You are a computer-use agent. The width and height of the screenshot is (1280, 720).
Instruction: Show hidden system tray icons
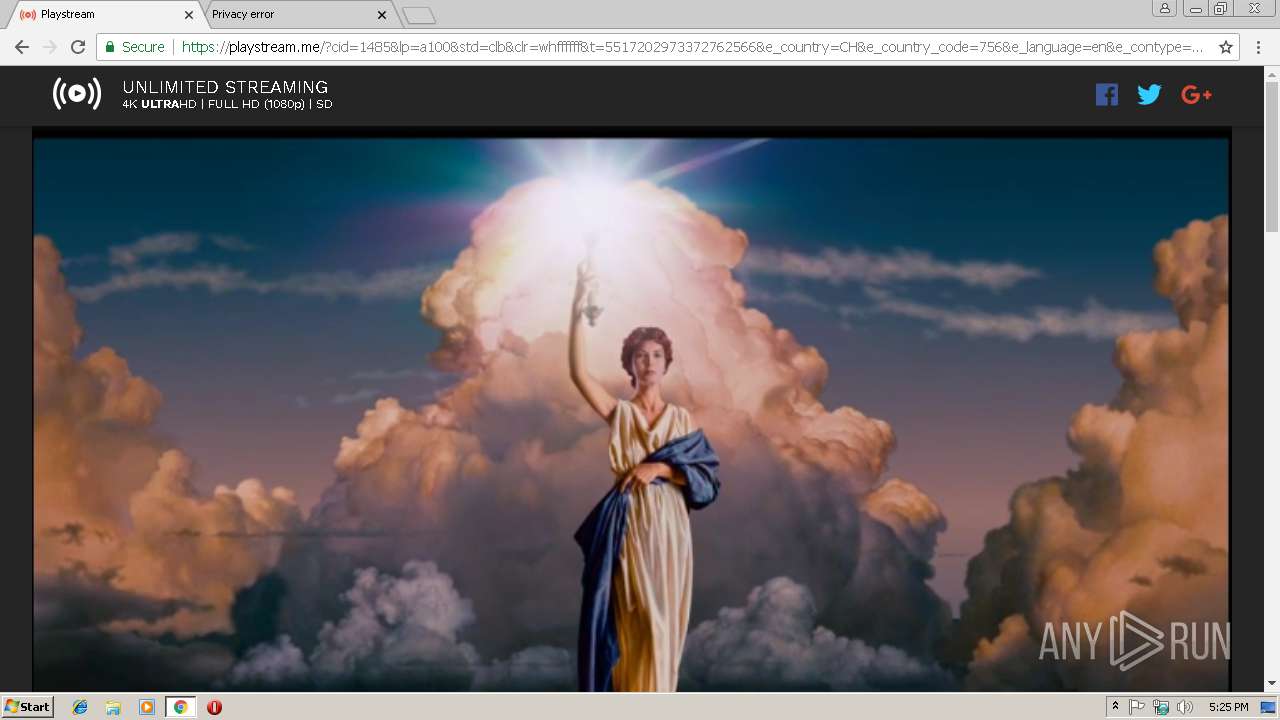click(x=1115, y=707)
